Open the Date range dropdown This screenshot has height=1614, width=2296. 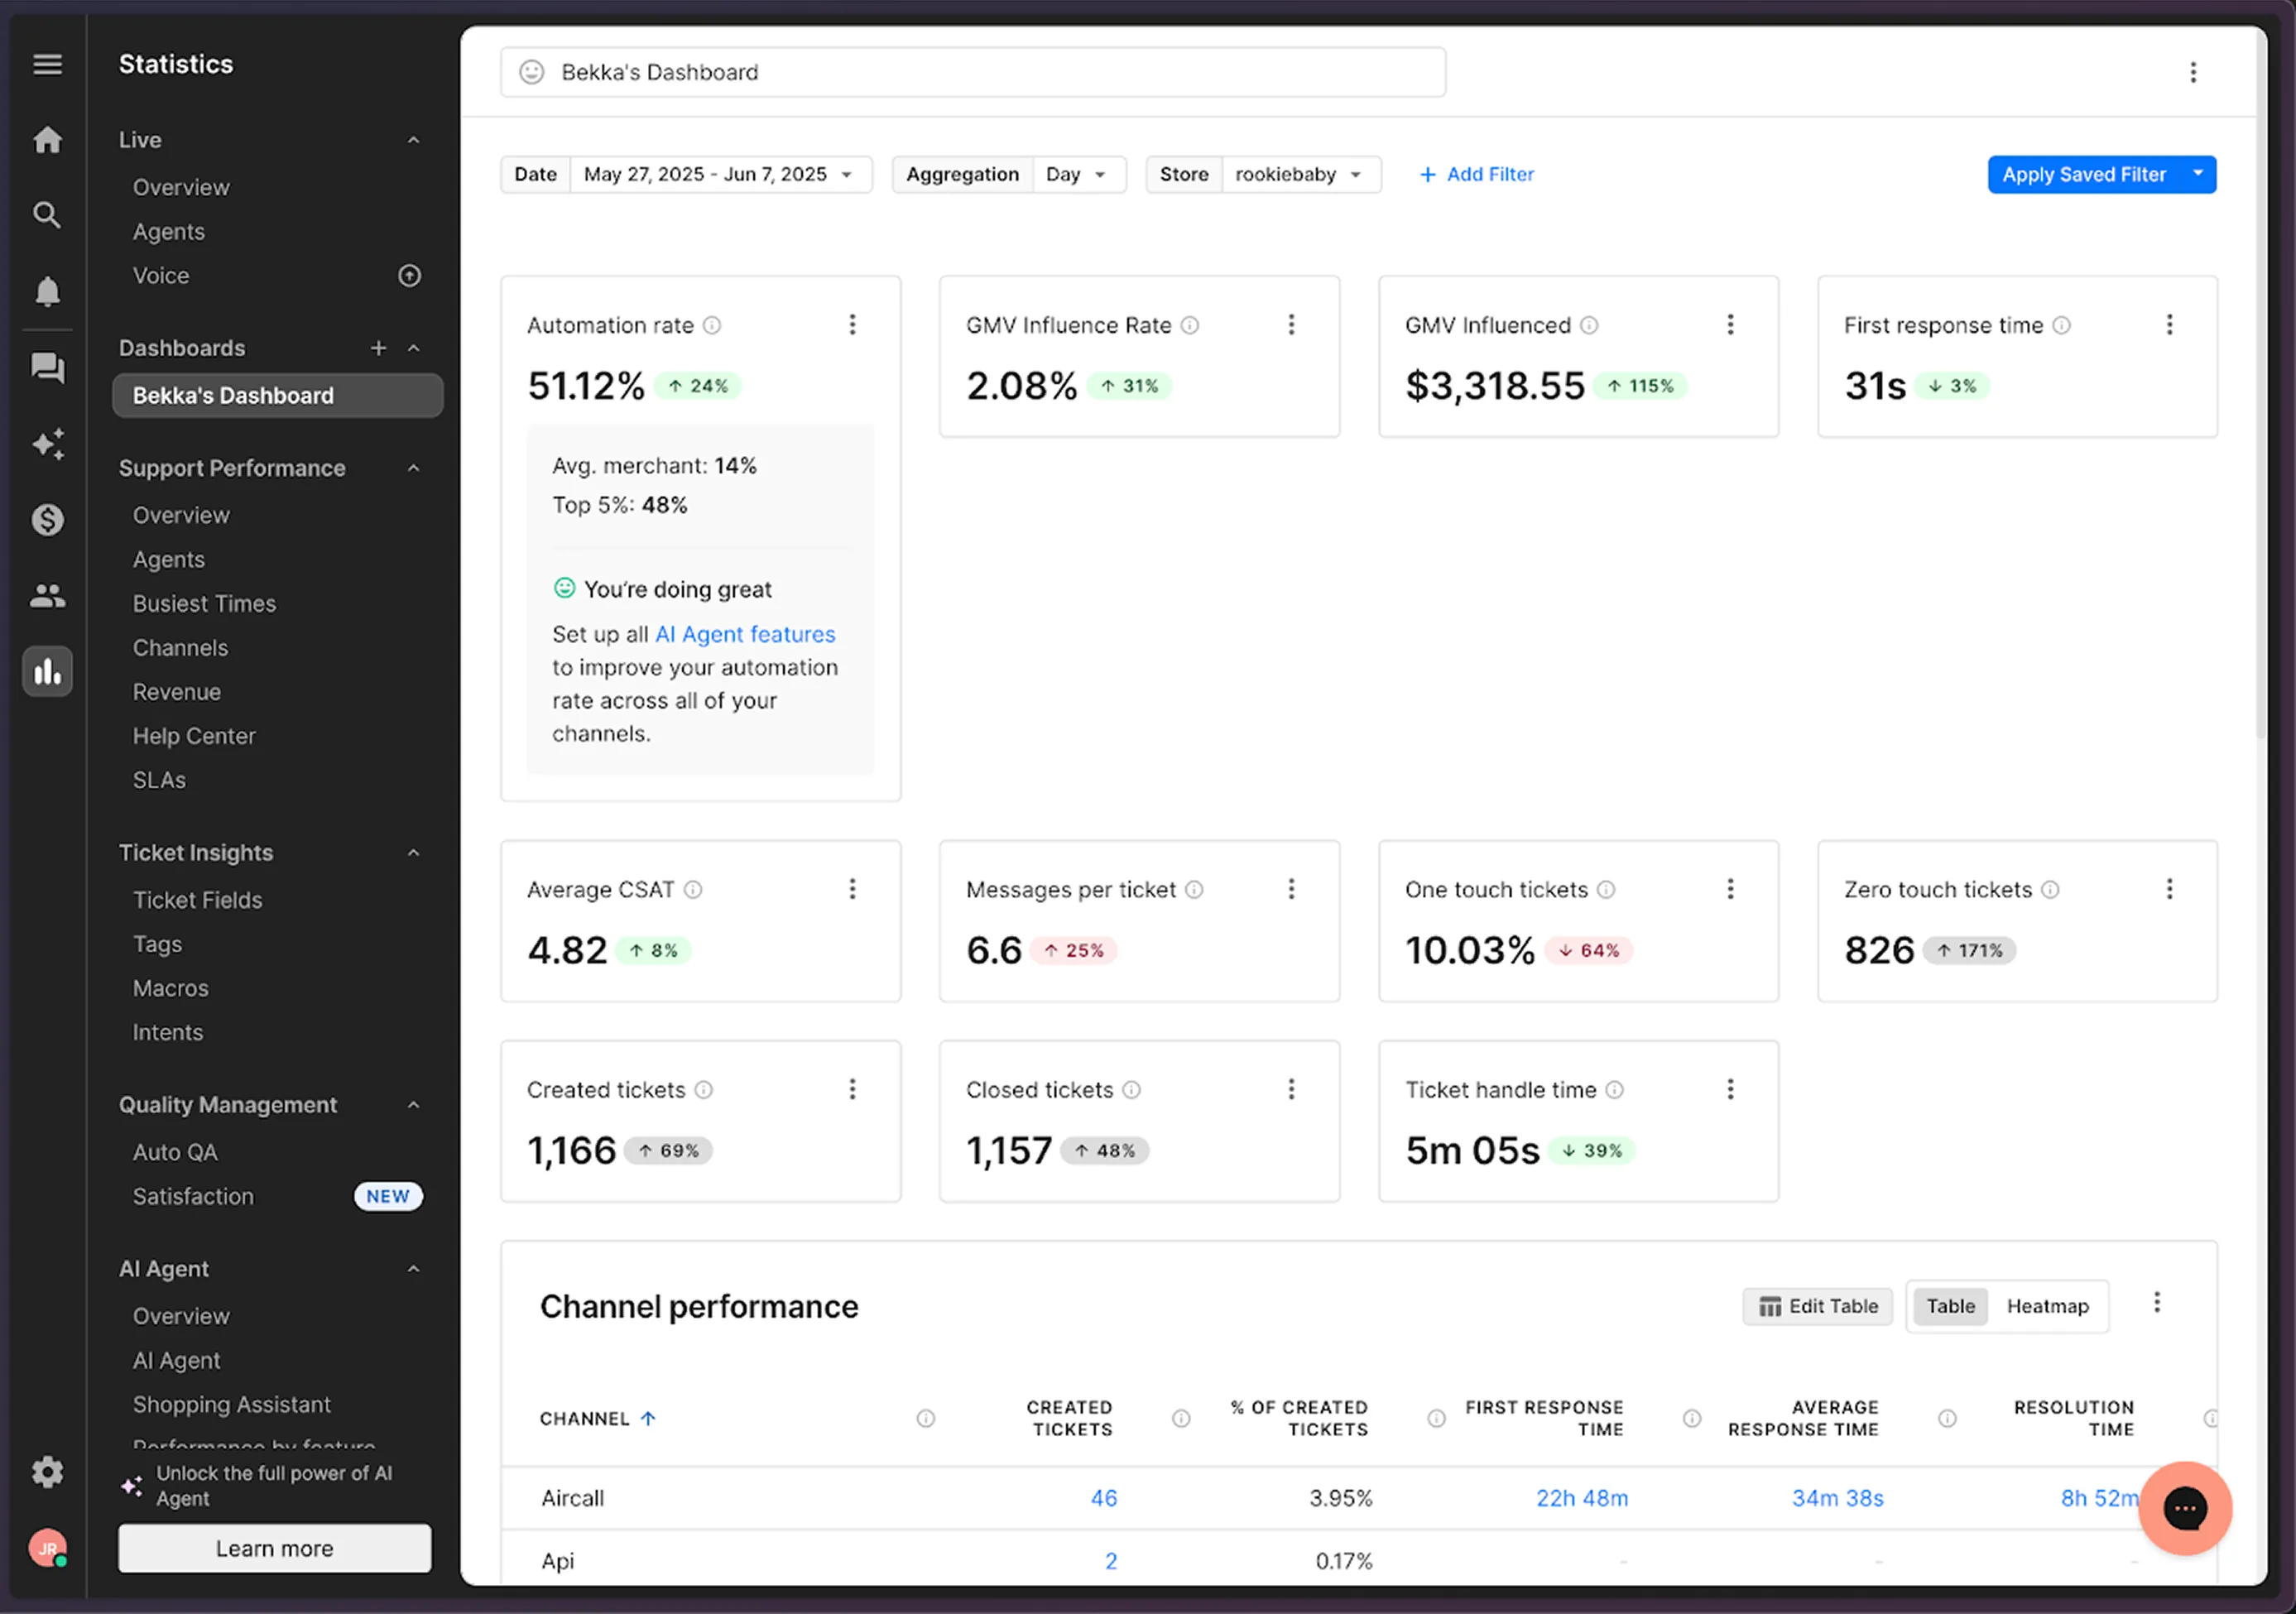(718, 174)
